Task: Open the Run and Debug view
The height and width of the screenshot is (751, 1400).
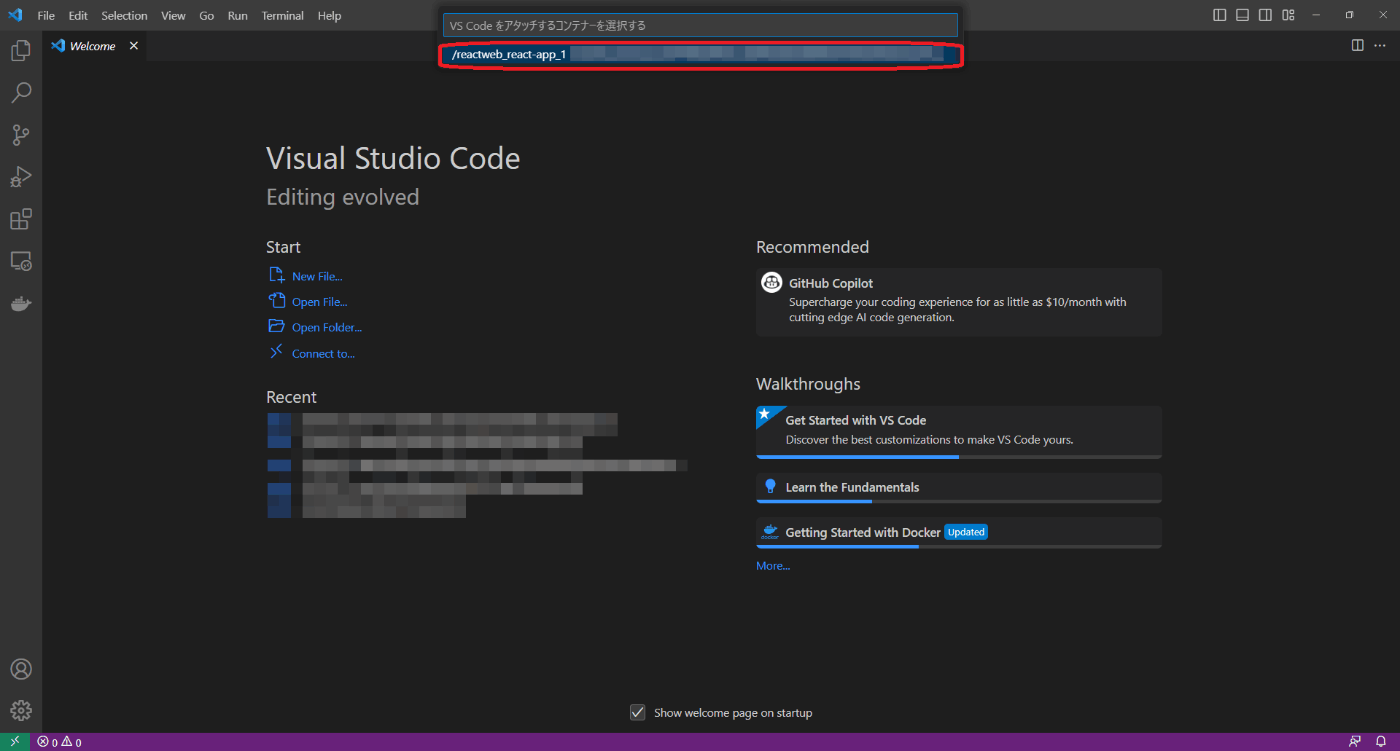Action: point(21,177)
